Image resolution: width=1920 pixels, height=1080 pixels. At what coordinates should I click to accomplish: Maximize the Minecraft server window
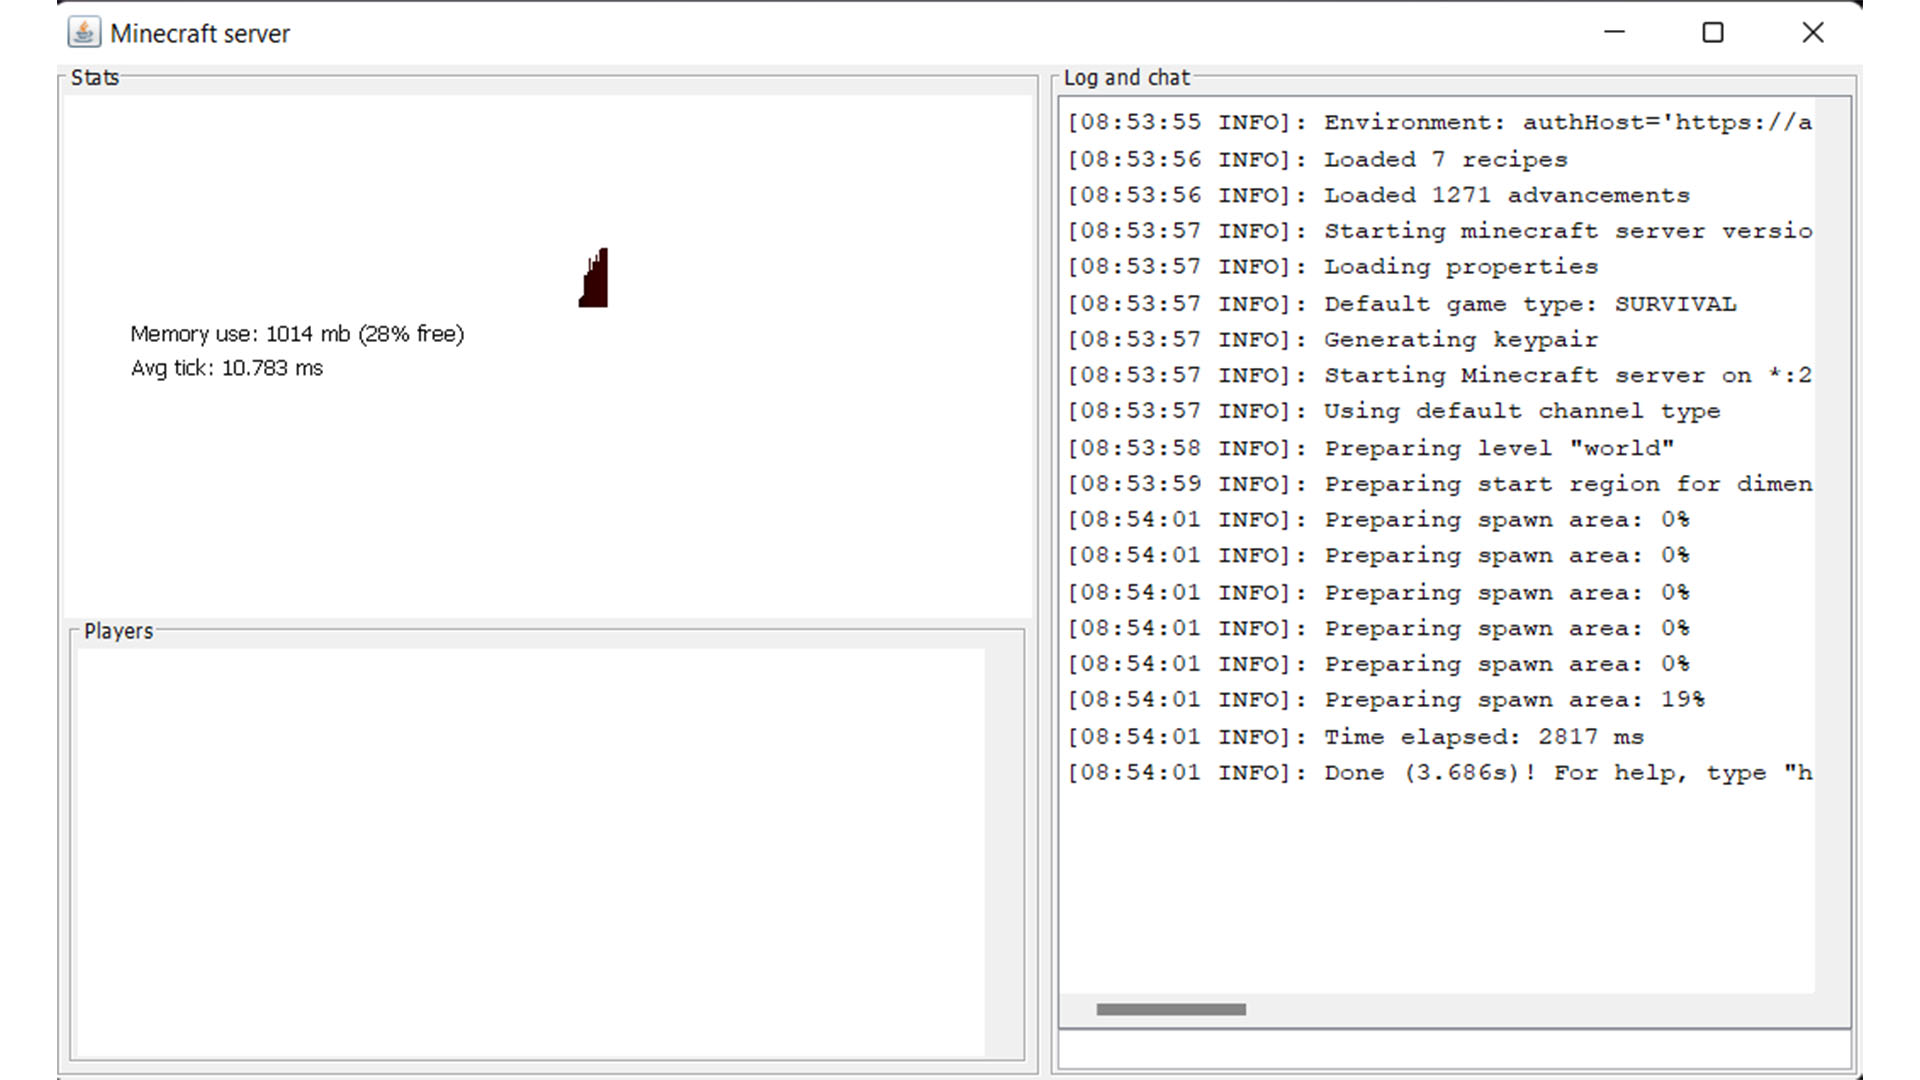[x=1713, y=33]
